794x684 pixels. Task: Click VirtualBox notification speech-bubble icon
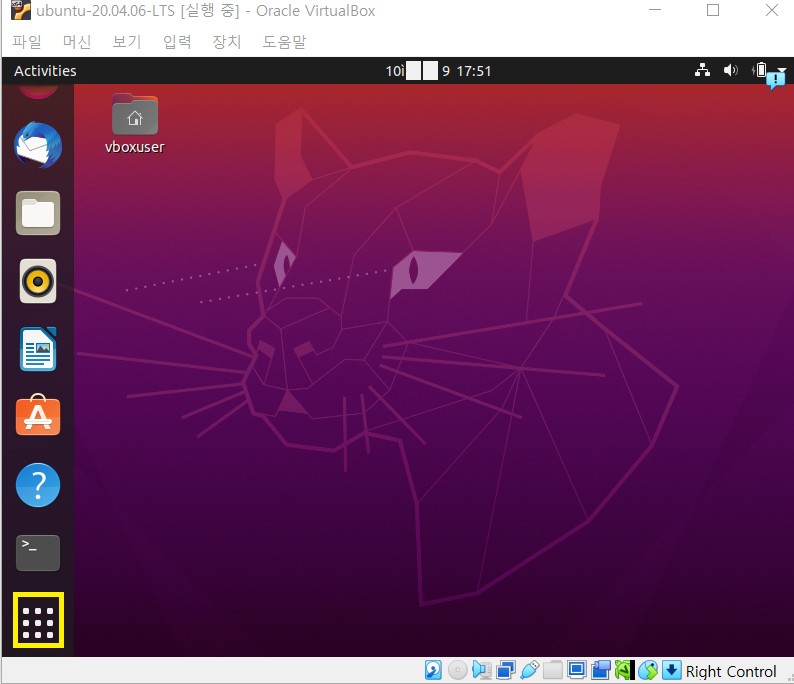tap(776, 80)
